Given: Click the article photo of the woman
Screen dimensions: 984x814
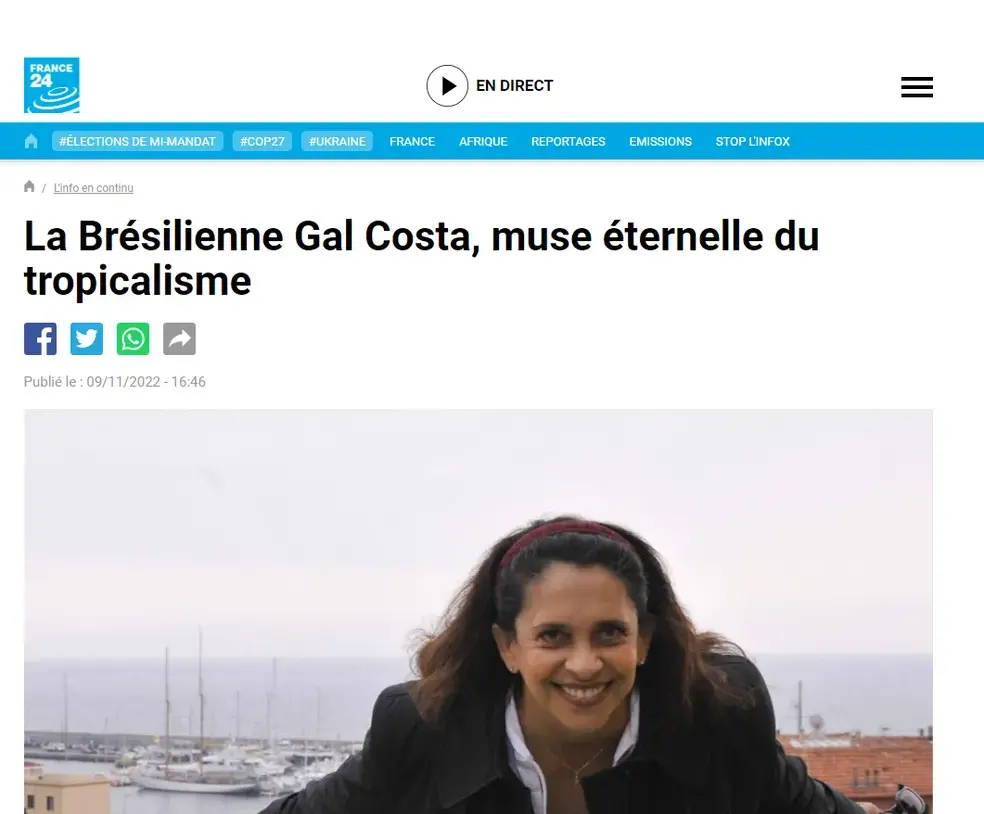Looking at the screenshot, I should point(478,612).
